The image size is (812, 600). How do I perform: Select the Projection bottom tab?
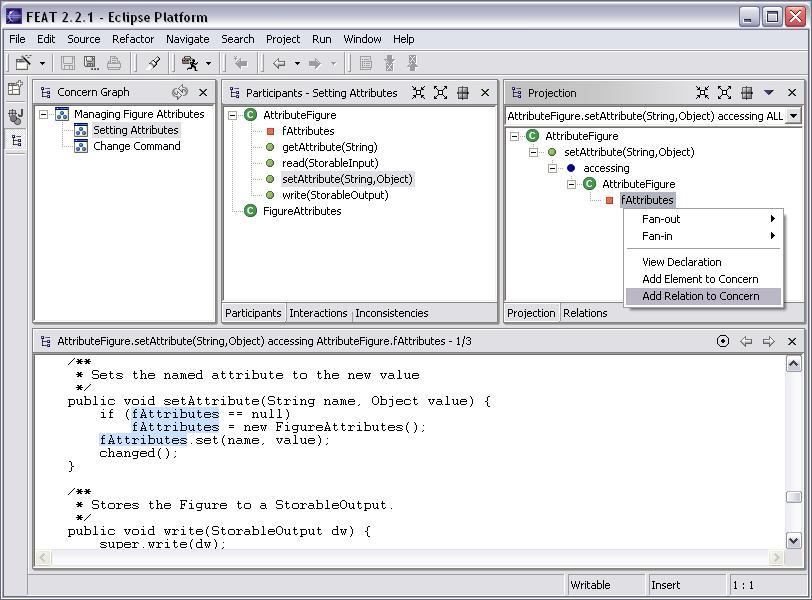tap(531, 313)
